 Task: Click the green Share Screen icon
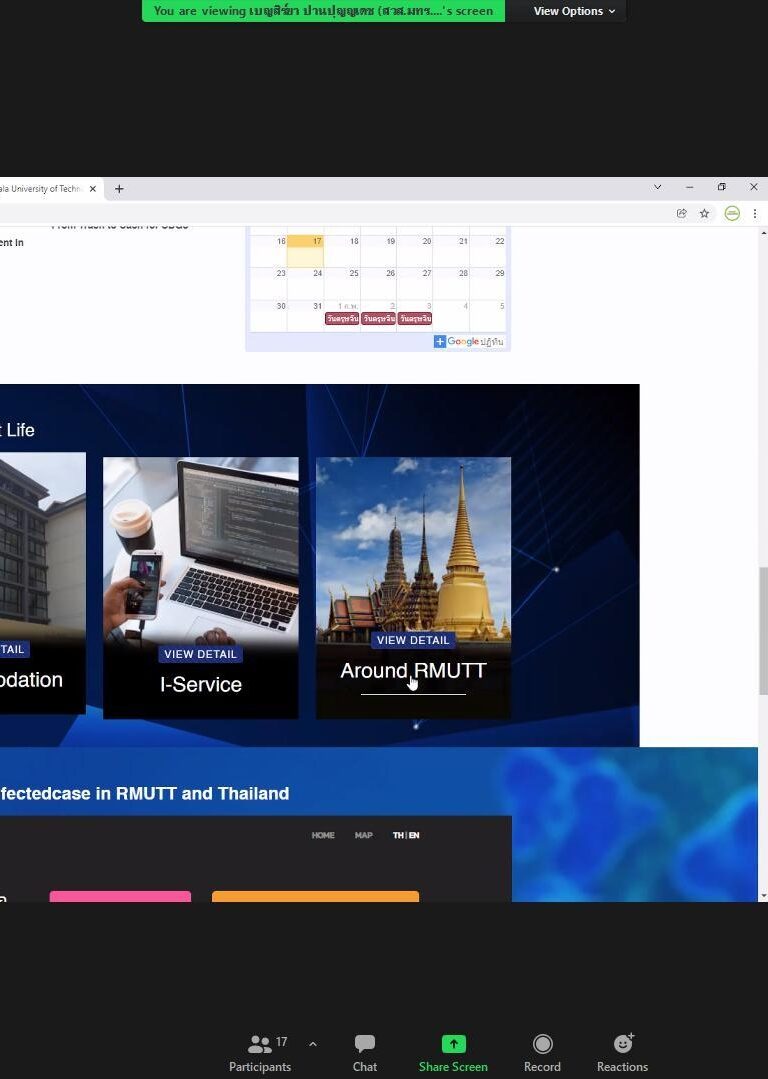click(x=453, y=1044)
